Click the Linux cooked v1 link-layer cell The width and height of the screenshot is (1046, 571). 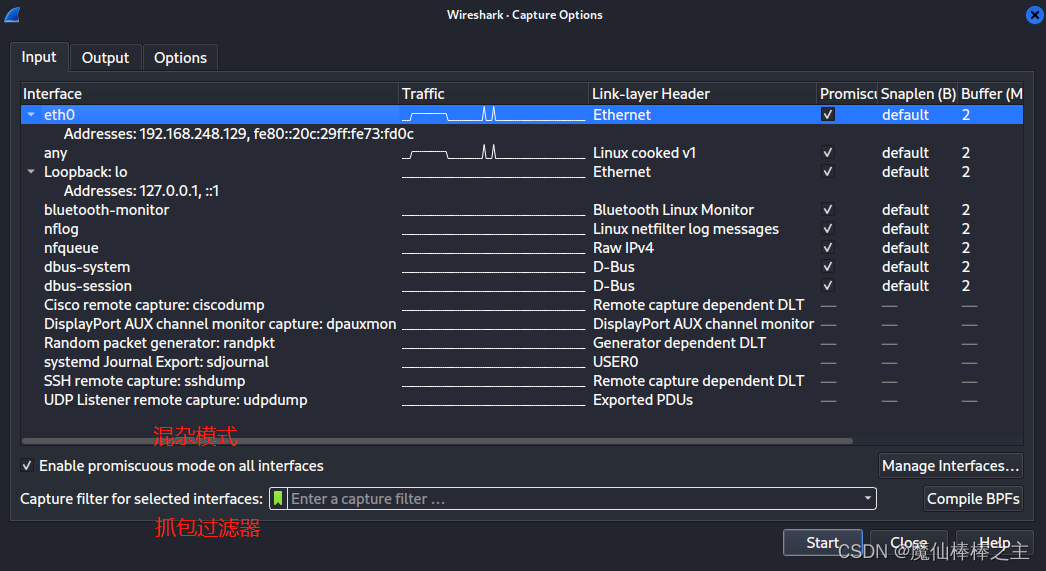coord(644,153)
